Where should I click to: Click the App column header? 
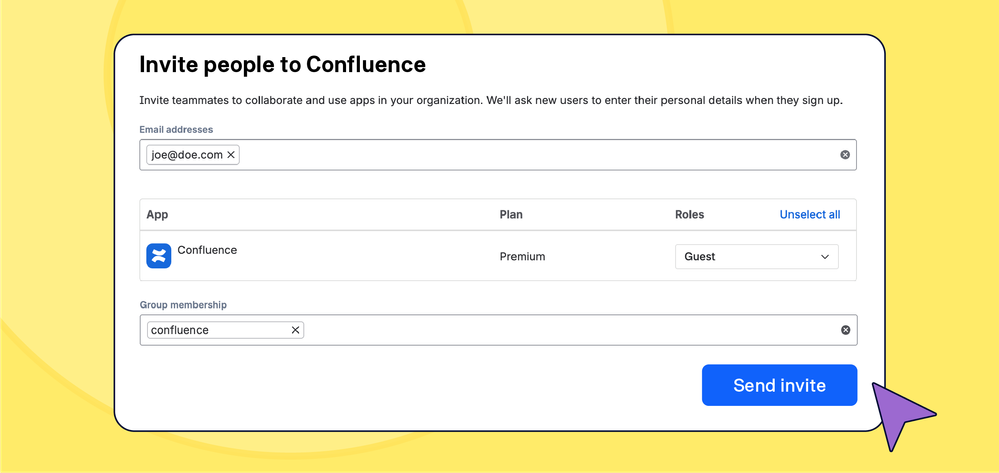pyautogui.click(x=157, y=215)
